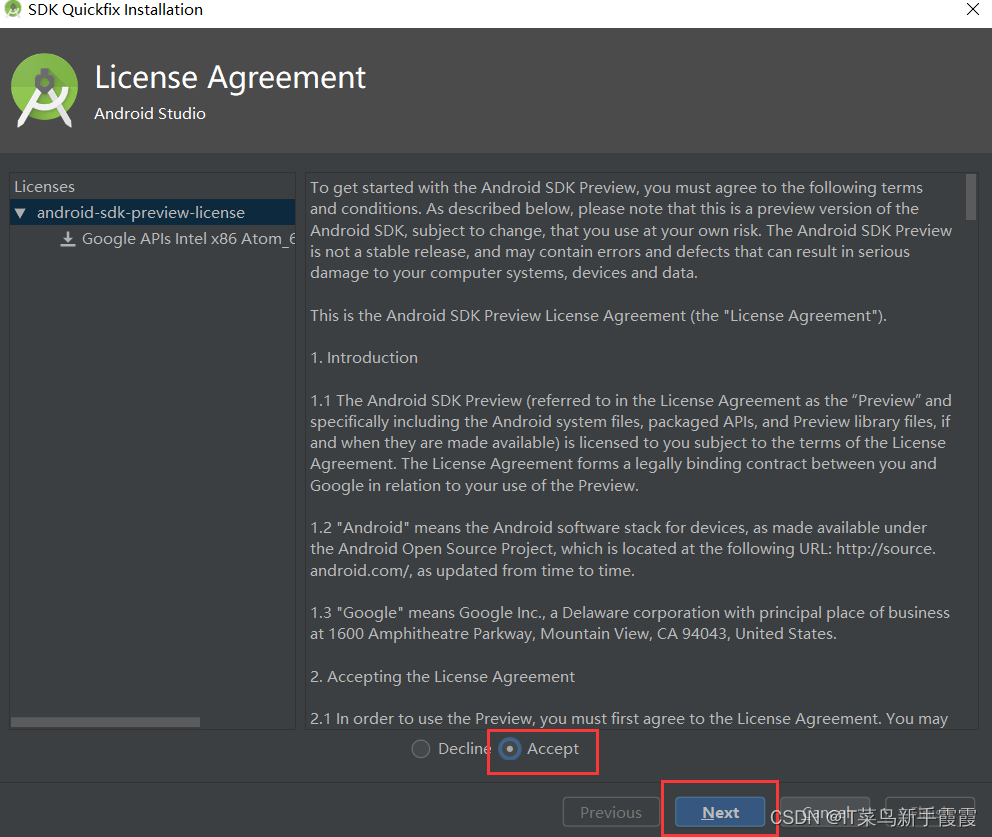Click the Previous button
This screenshot has width=992, height=837.
click(x=611, y=812)
